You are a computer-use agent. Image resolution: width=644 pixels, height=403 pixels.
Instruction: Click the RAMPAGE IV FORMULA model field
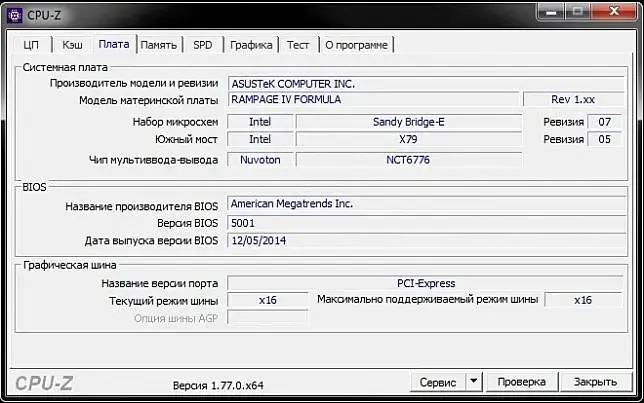374,99
